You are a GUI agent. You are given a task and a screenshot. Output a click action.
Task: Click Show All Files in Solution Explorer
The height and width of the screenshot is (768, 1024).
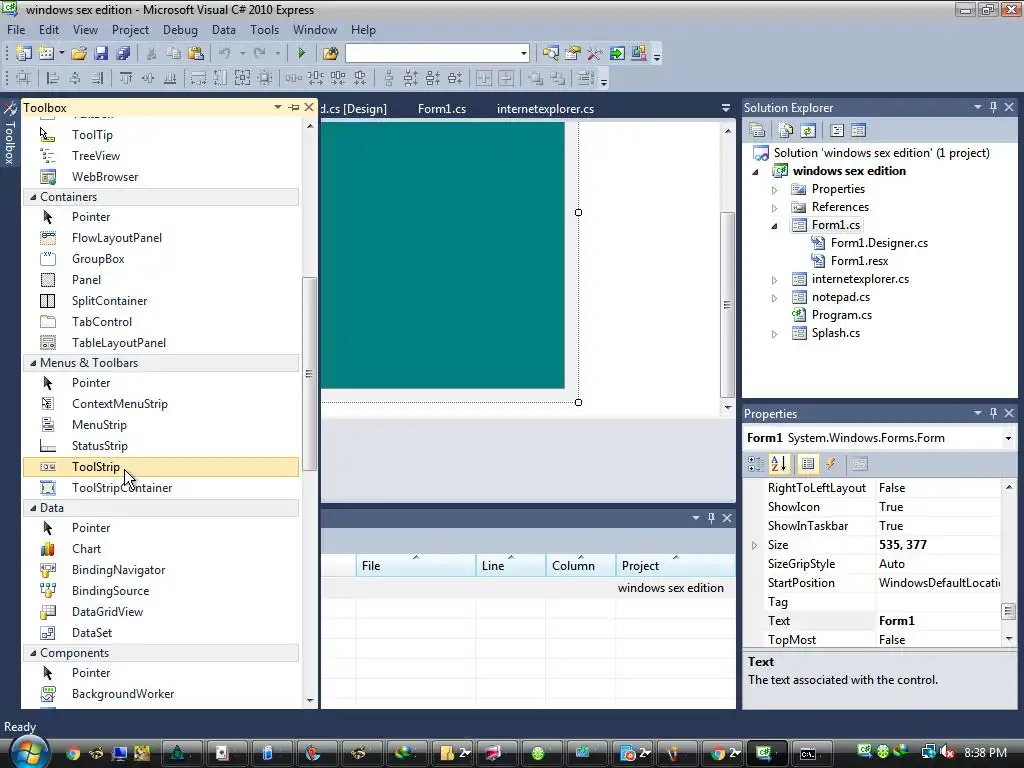786,131
